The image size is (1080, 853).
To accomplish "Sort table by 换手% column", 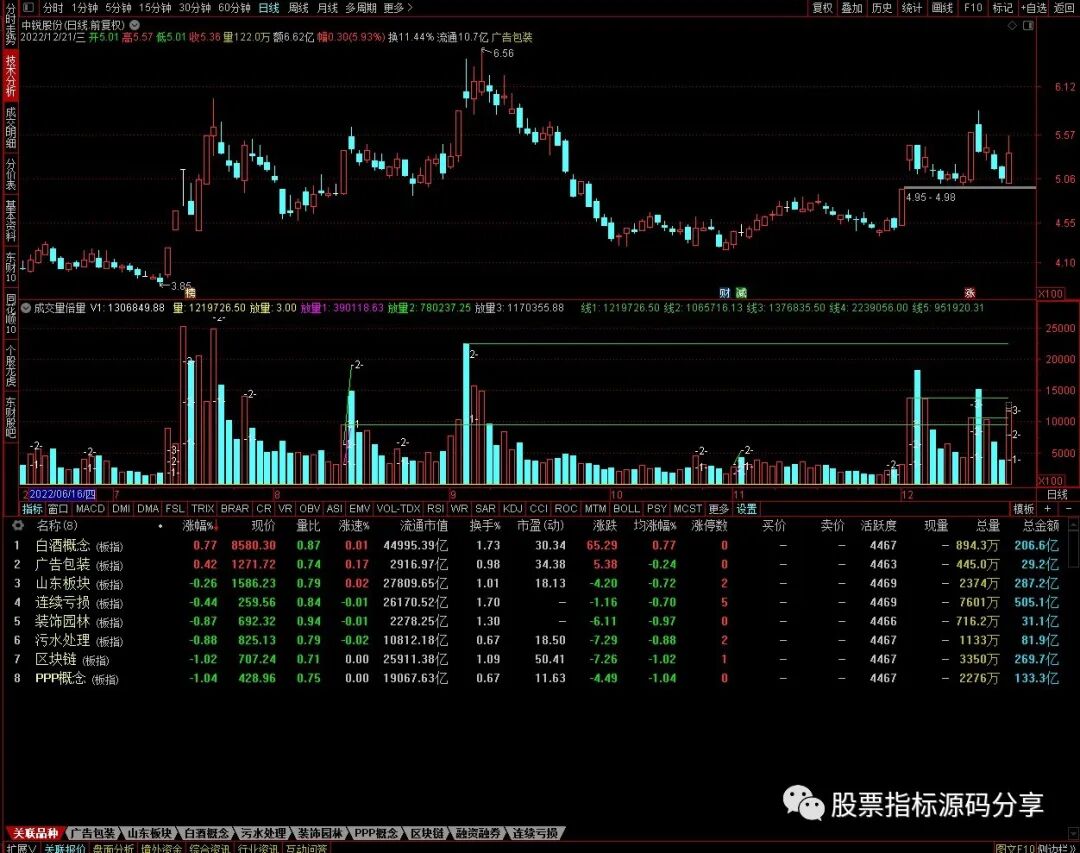I will click(x=485, y=526).
